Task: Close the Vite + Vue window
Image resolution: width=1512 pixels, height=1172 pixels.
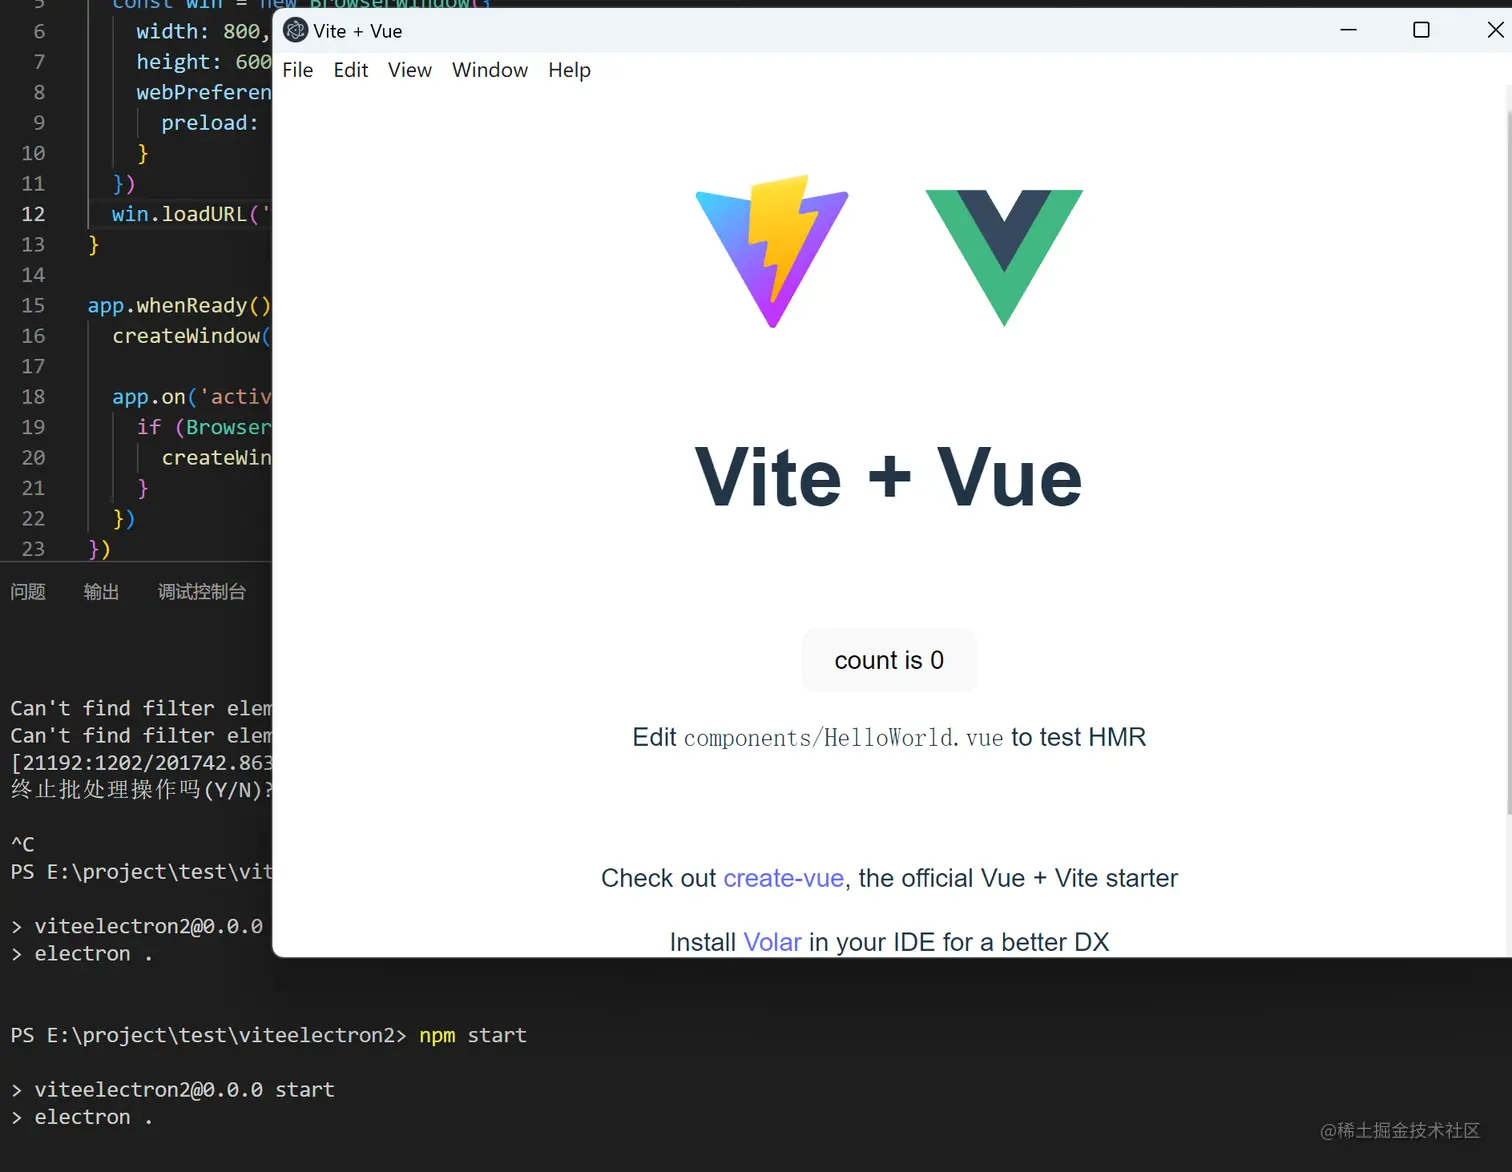Action: pos(1494,30)
